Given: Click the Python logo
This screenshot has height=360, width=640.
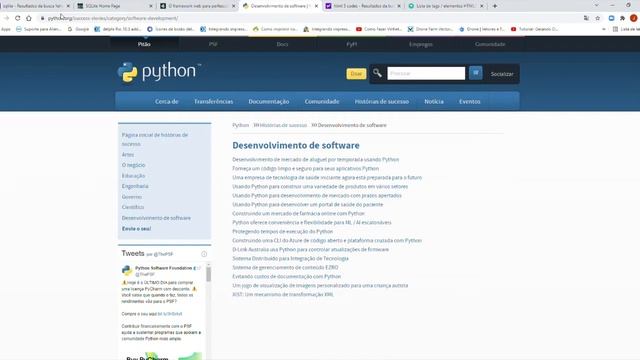Looking at the screenshot, I should [x=159, y=72].
